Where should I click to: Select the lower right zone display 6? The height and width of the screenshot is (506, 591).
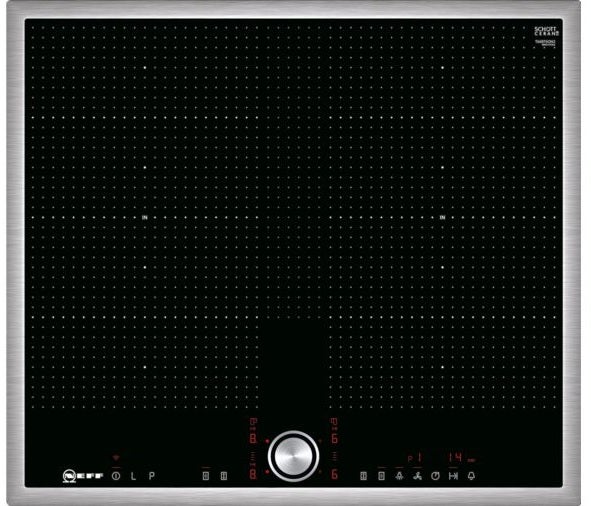[334, 474]
